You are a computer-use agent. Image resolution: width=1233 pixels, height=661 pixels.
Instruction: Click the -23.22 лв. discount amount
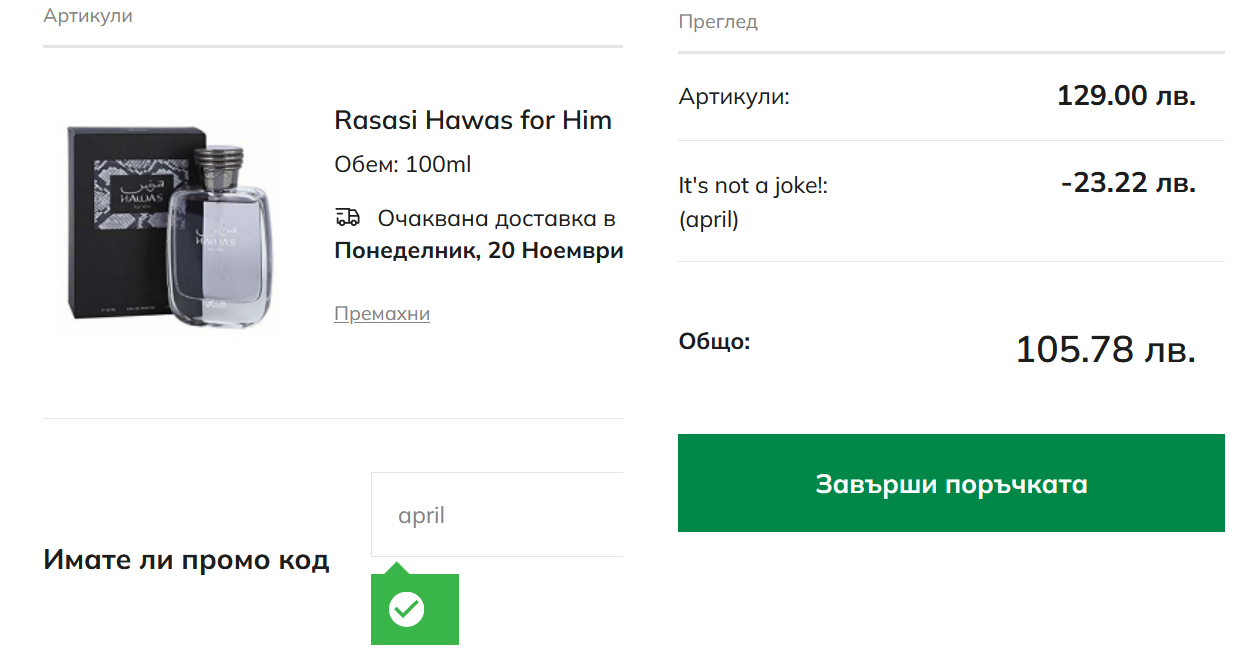click(x=1128, y=184)
